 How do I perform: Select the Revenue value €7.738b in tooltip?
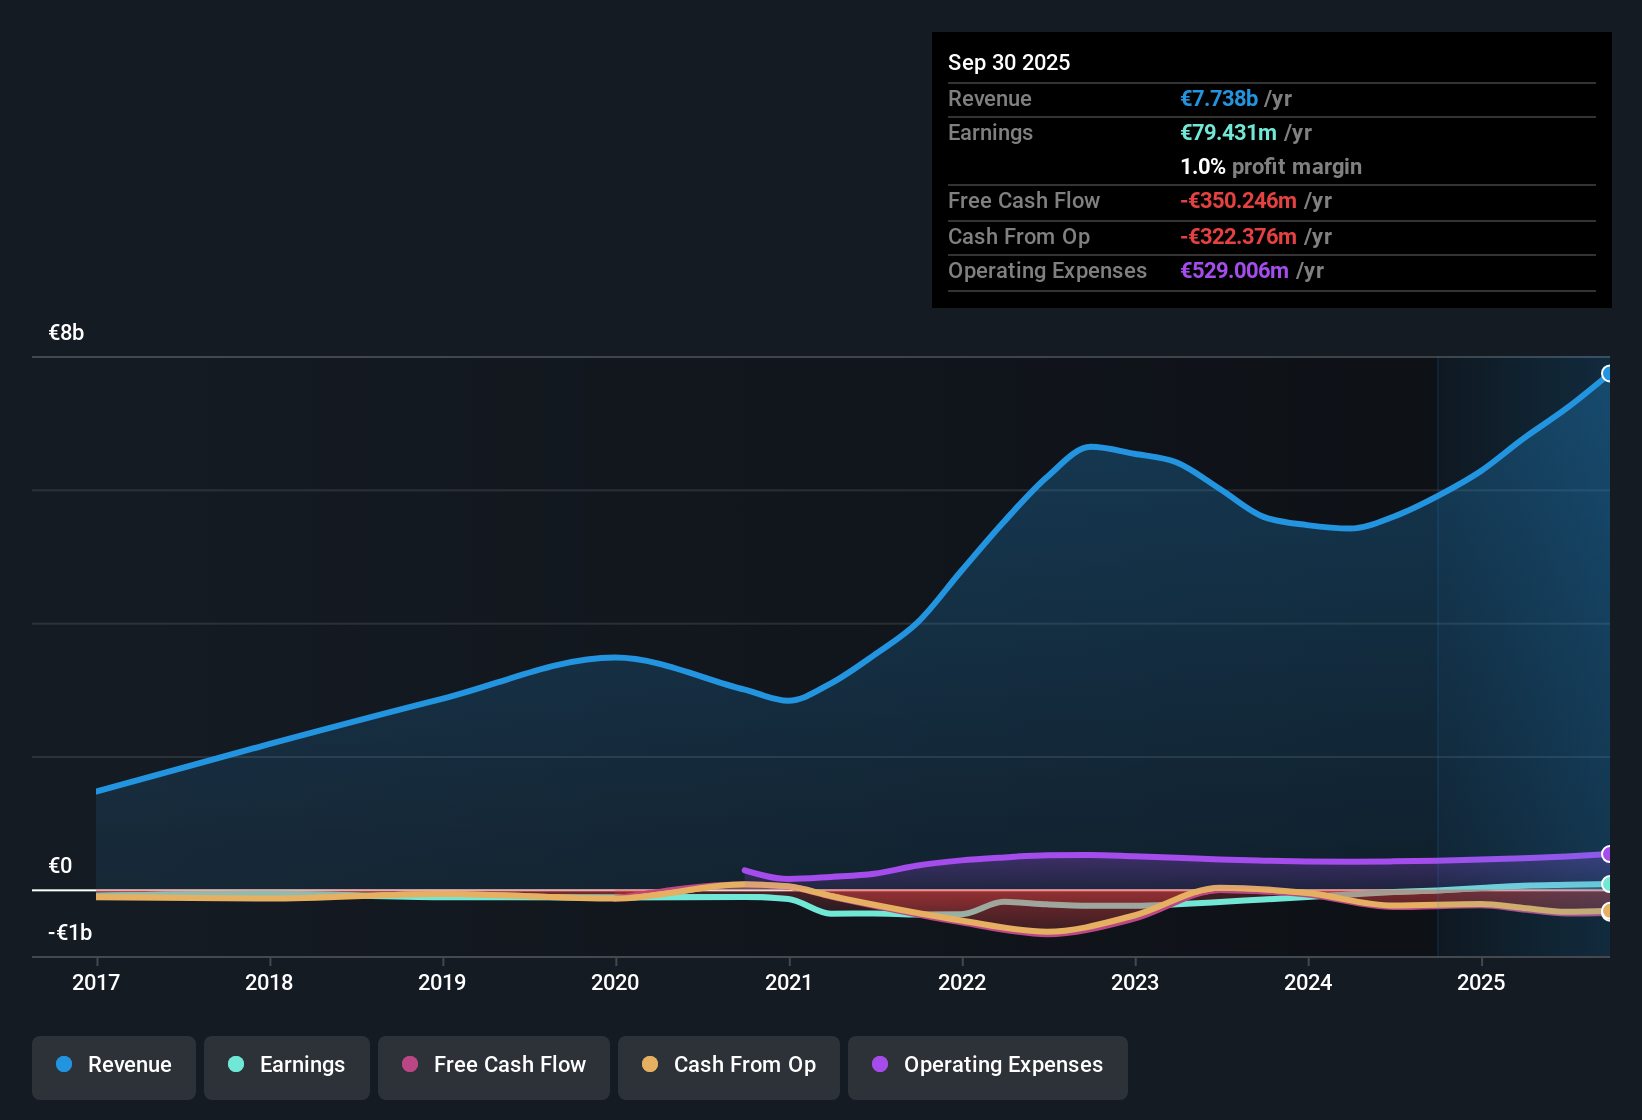[1219, 98]
